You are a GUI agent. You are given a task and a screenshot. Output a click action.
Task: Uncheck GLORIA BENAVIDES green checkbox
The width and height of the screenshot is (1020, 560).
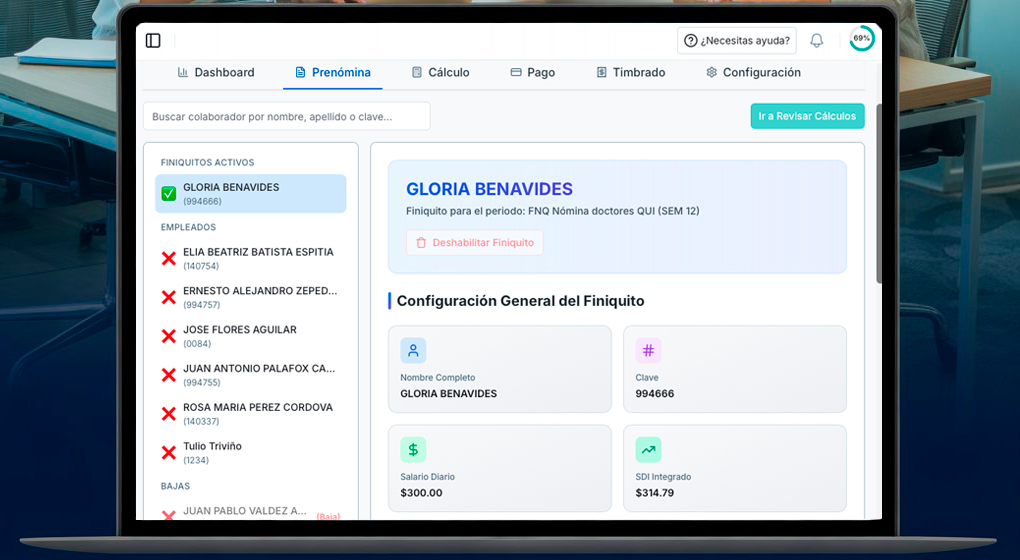point(168,194)
